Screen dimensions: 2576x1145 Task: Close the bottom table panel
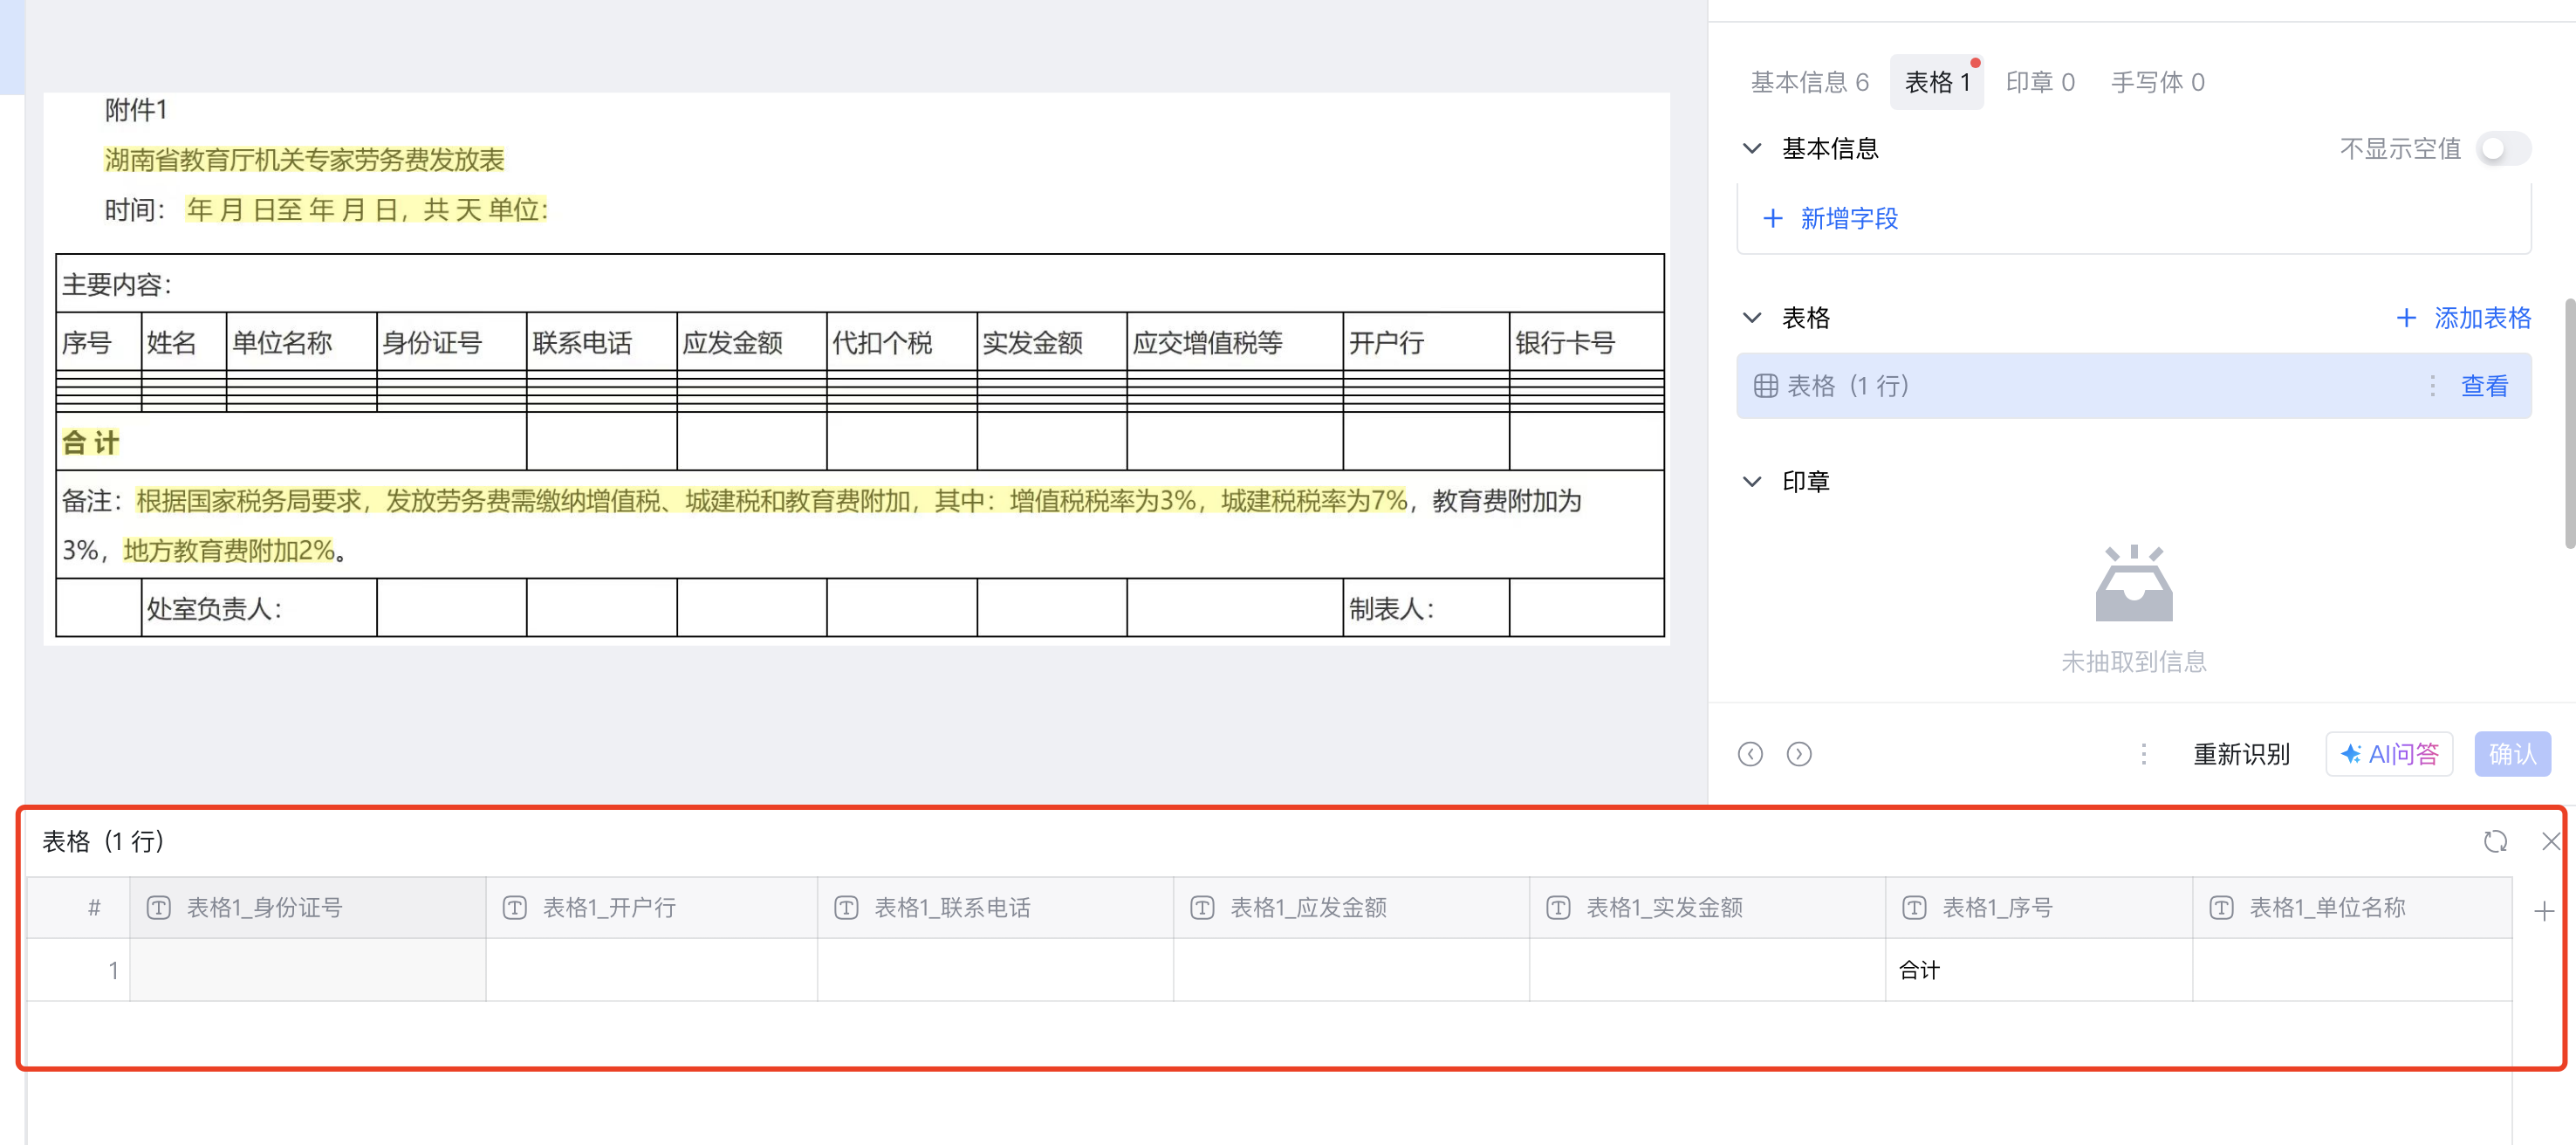click(2550, 841)
